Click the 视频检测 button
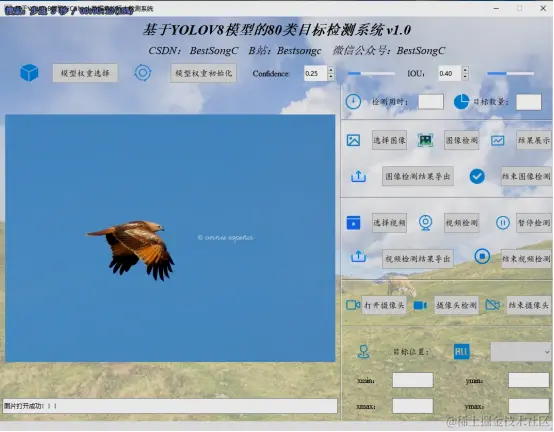 pos(461,223)
